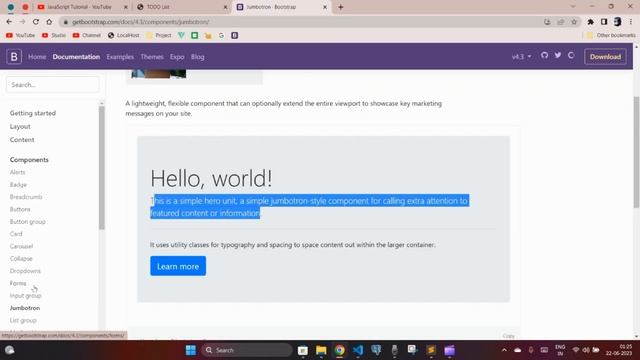Click the Learn more button
Viewport: 640px width, 360px height.
(178, 266)
